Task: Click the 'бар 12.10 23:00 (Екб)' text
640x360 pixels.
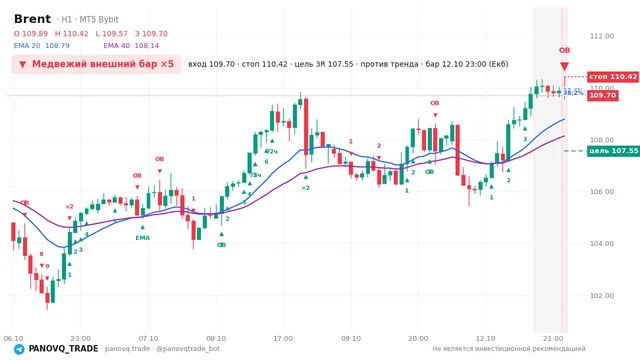Action: coord(467,64)
